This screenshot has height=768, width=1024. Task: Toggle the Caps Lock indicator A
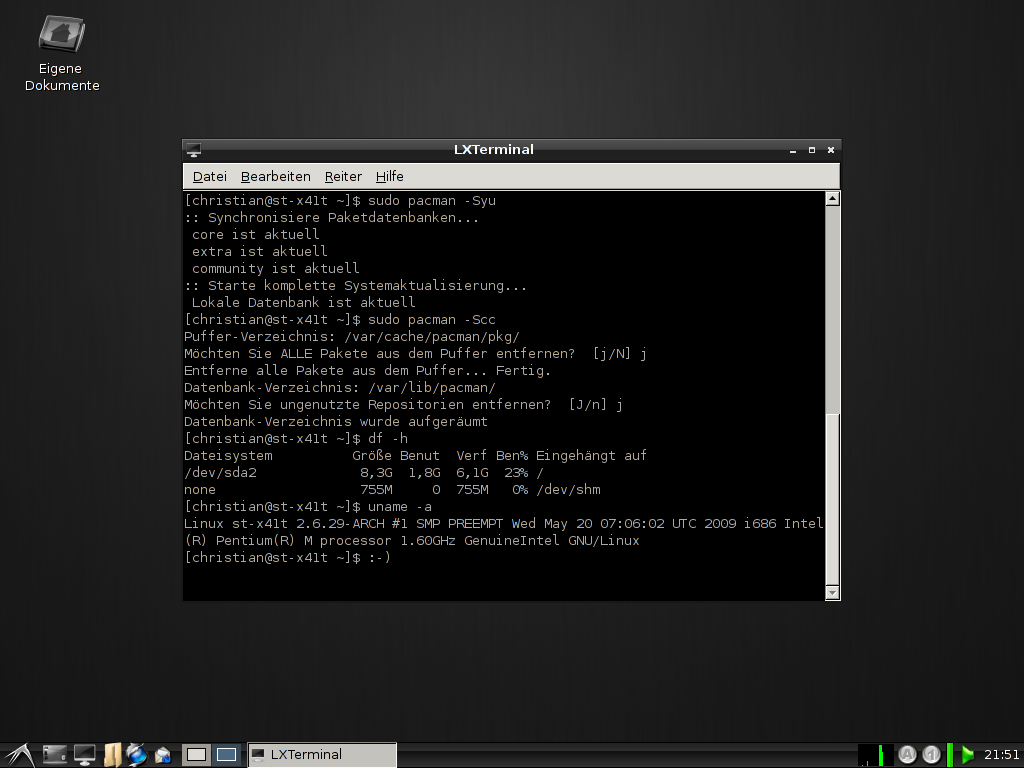pyautogui.click(x=907, y=755)
